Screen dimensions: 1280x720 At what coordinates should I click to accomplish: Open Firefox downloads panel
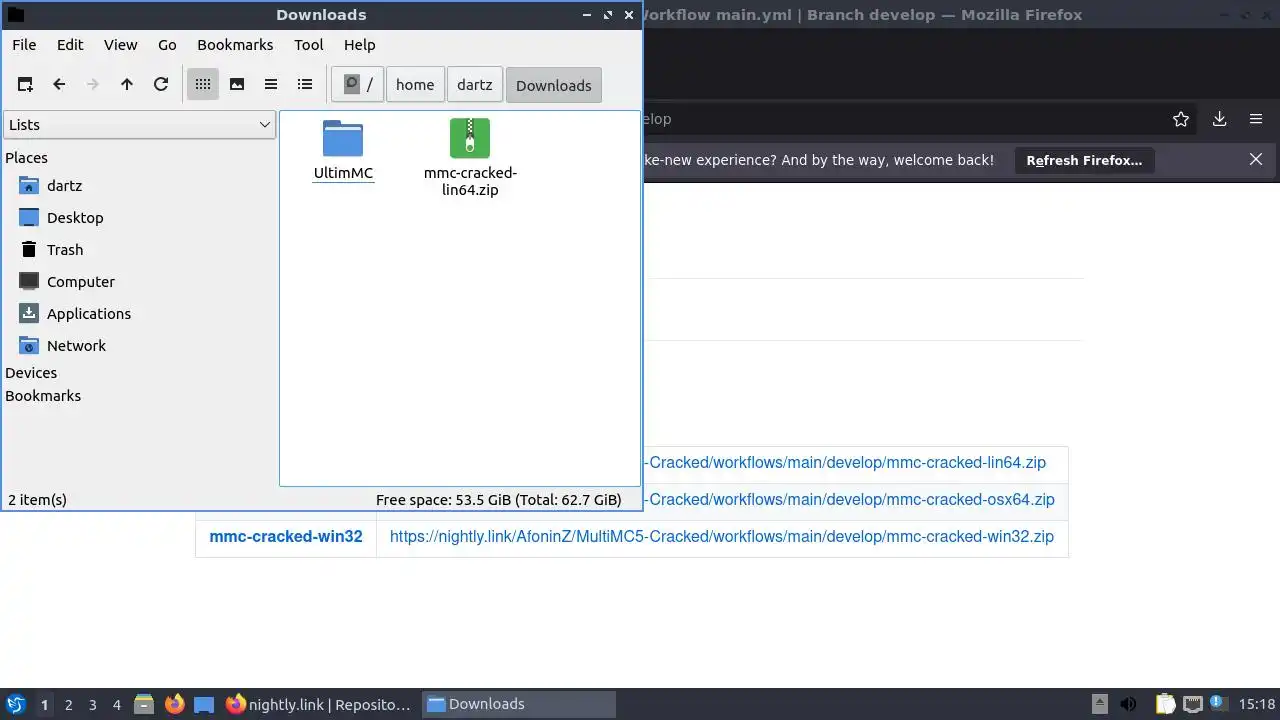pos(1219,119)
